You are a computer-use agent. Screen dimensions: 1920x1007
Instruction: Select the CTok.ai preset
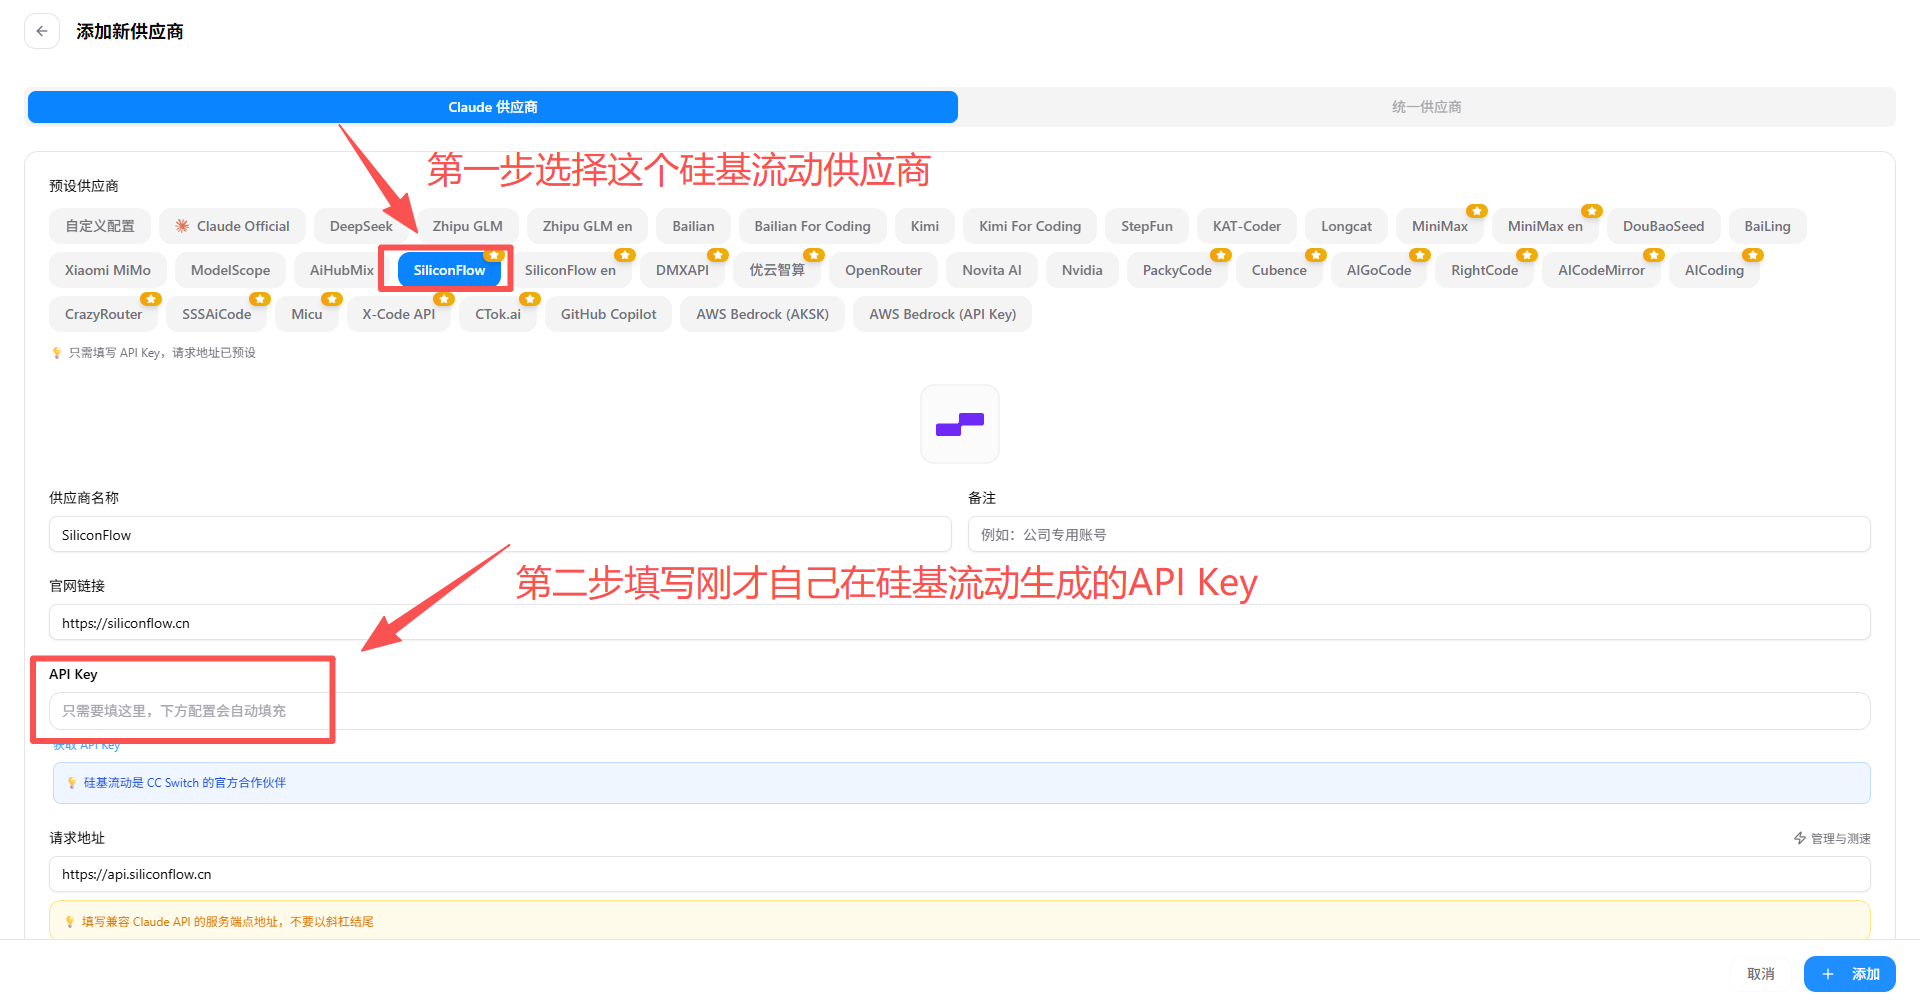coord(498,314)
